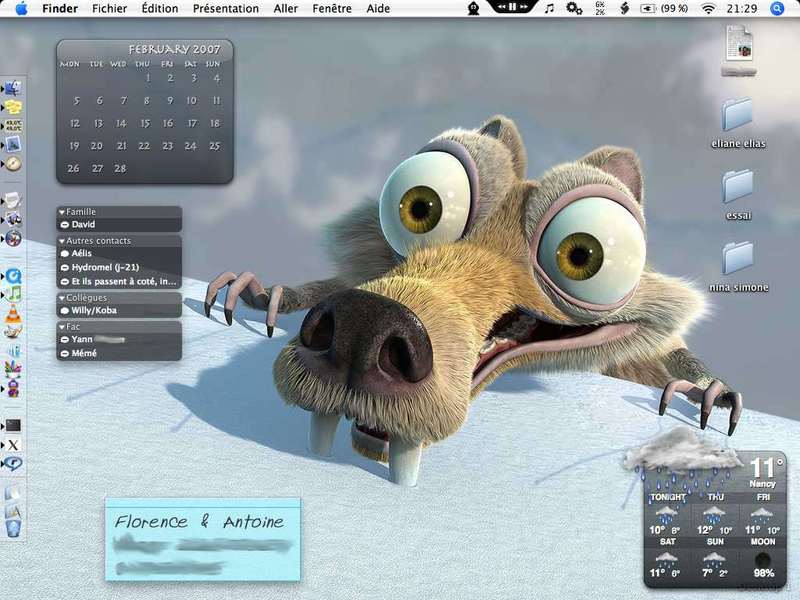Select contact Willy/Koba
Screen dimensions: 800x600
[x=119, y=310]
